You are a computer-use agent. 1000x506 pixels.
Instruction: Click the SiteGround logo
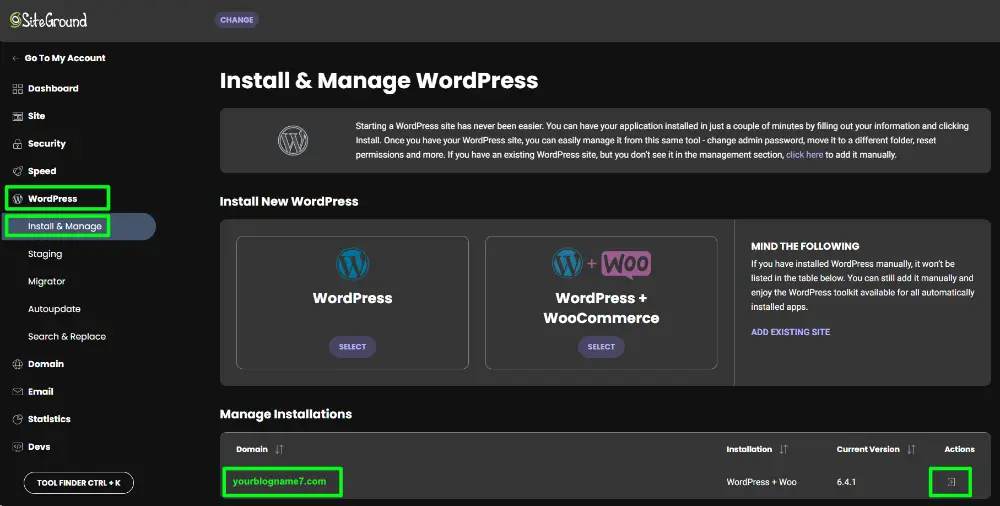pos(48,20)
